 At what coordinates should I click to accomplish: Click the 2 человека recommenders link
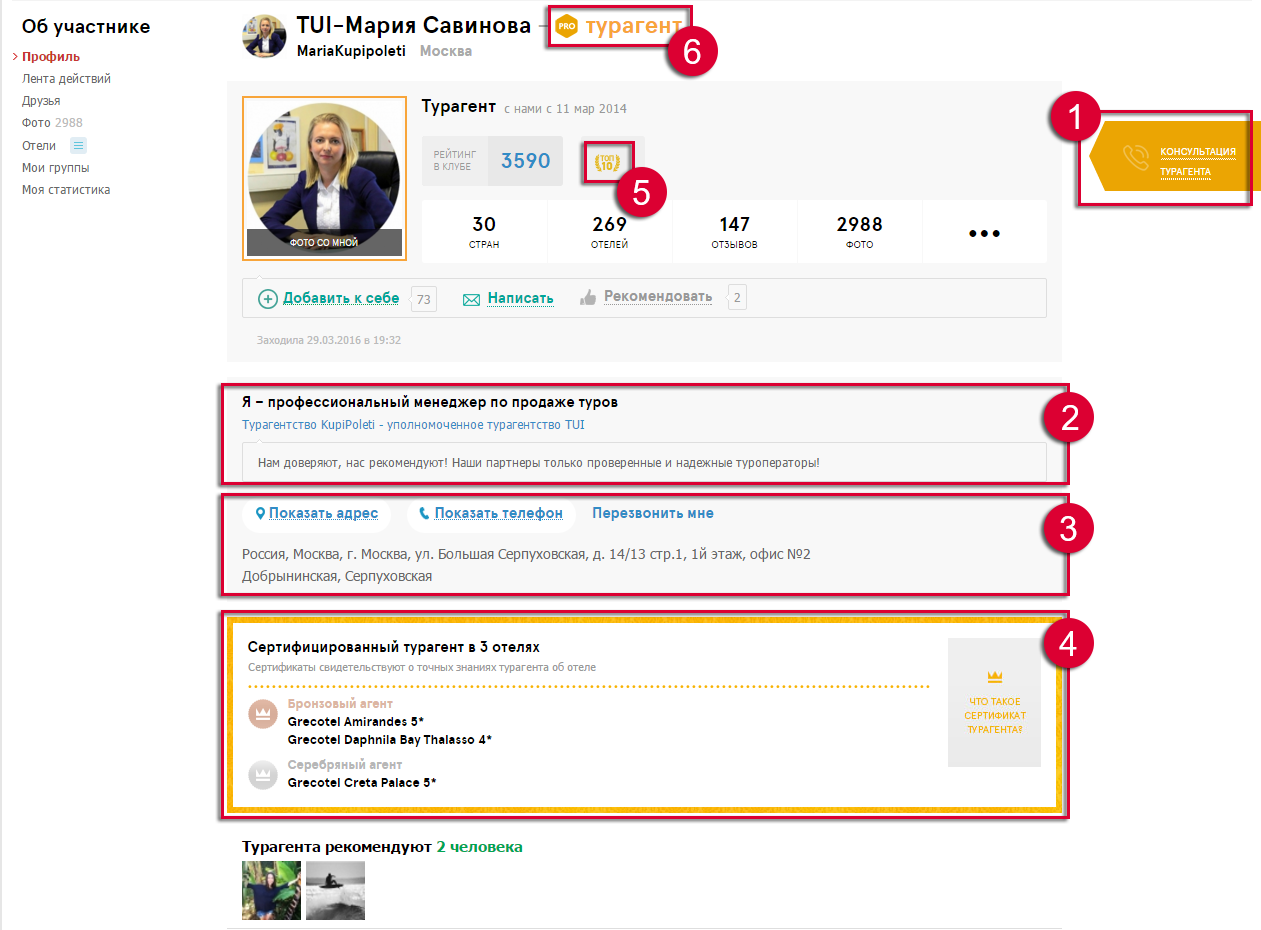(479, 847)
